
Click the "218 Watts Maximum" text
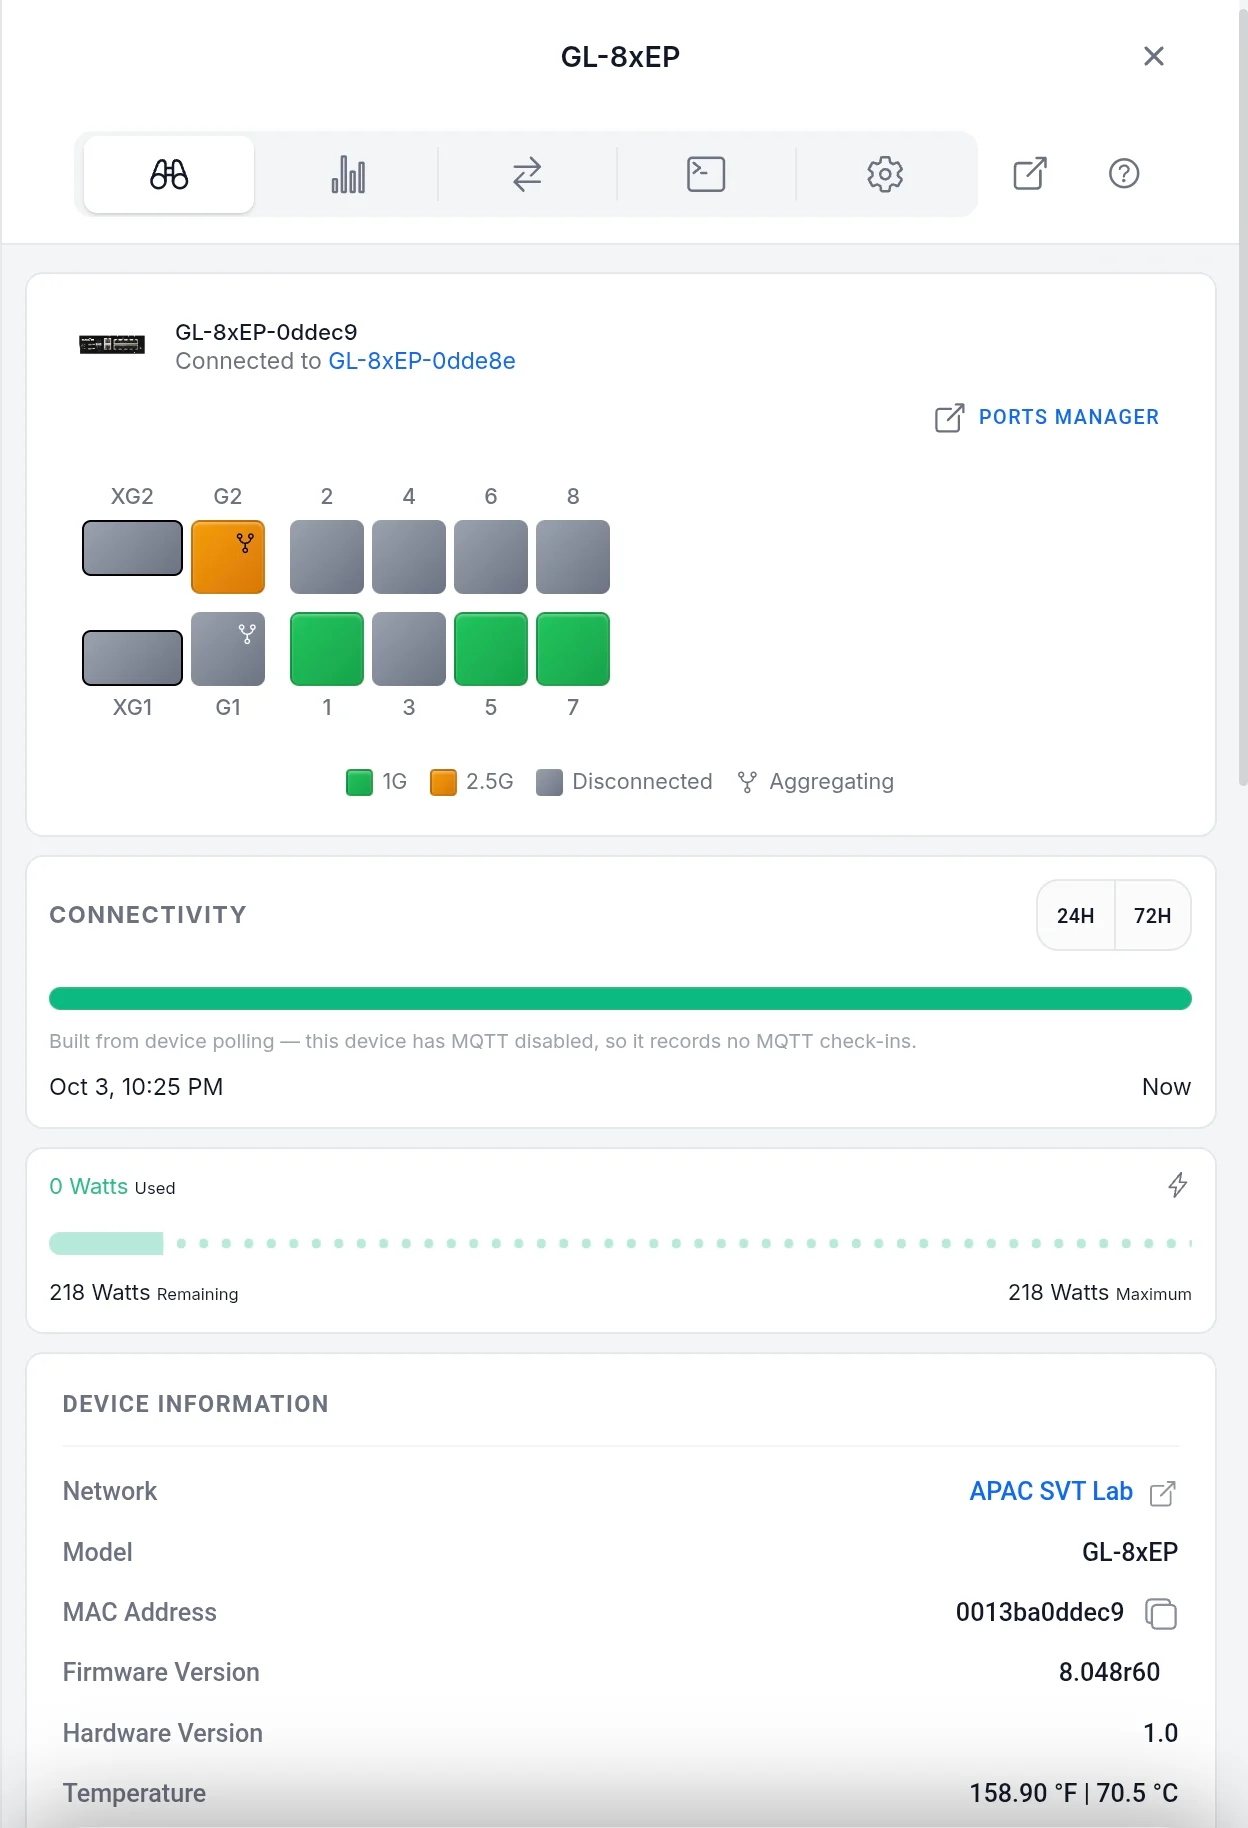(1100, 1293)
